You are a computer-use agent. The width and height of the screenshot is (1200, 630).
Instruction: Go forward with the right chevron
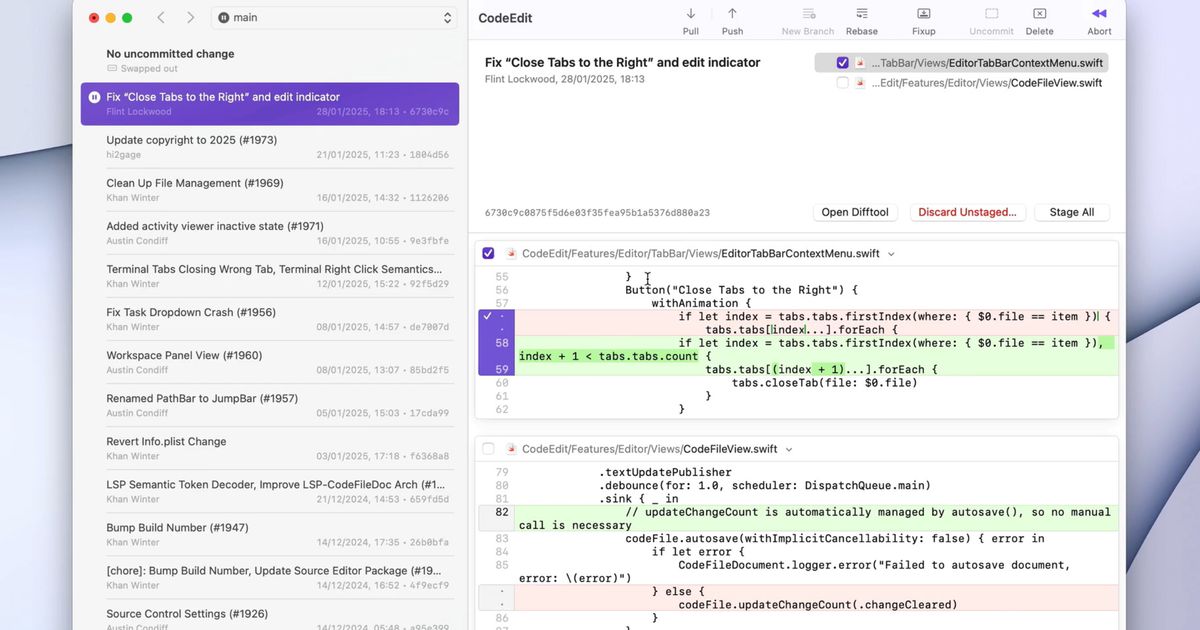(190, 18)
